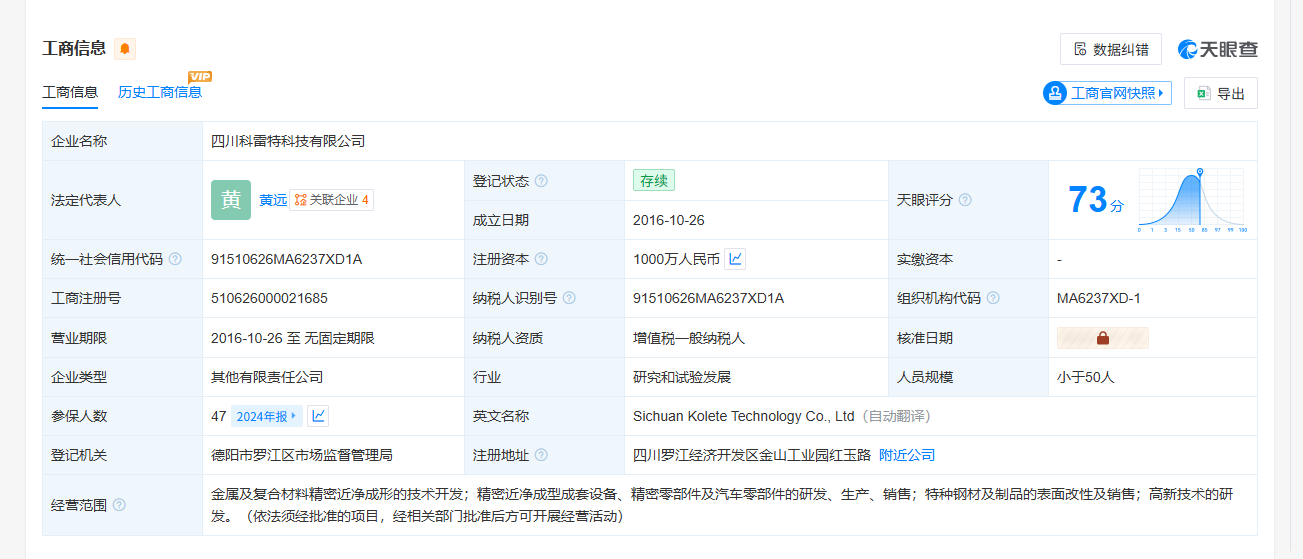This screenshot has height=559, width=1303.
Task: Click the 统一社会信用代码 value 91510626MA6237XD1A
Action: coord(286,259)
